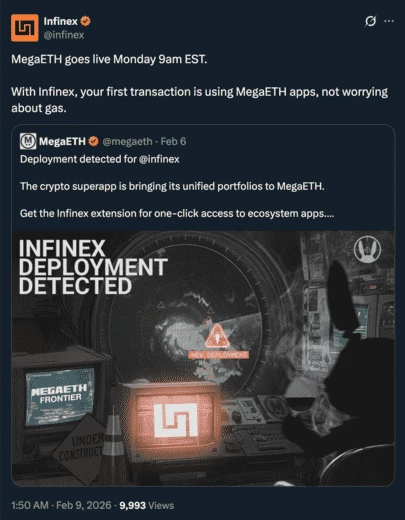Follow the @infinex mention in quoted text
The image size is (405, 520).
[x=159, y=159]
